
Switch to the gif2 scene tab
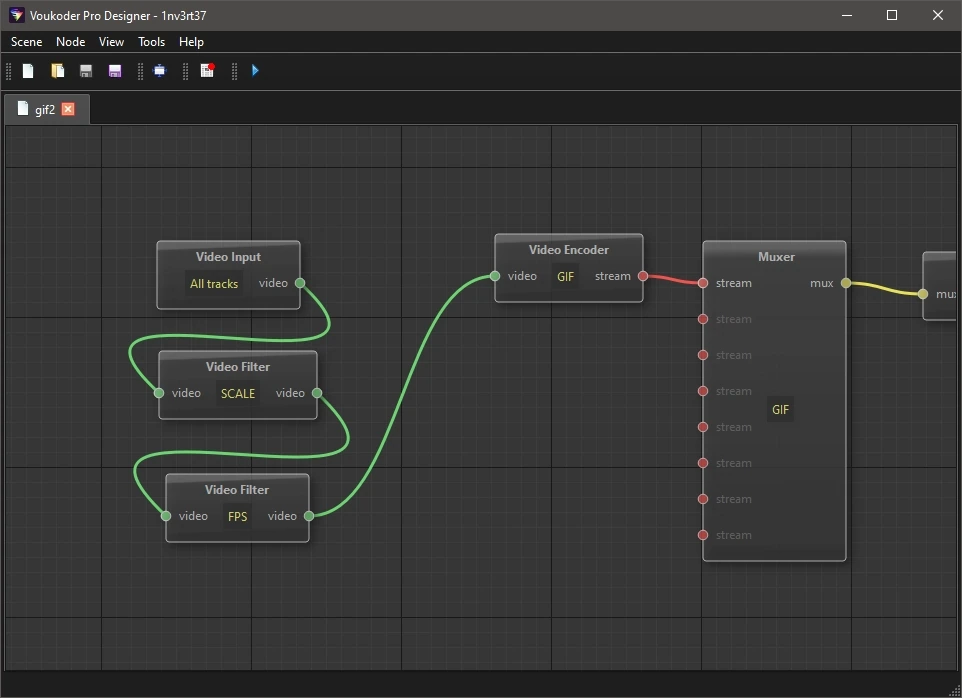tap(45, 109)
